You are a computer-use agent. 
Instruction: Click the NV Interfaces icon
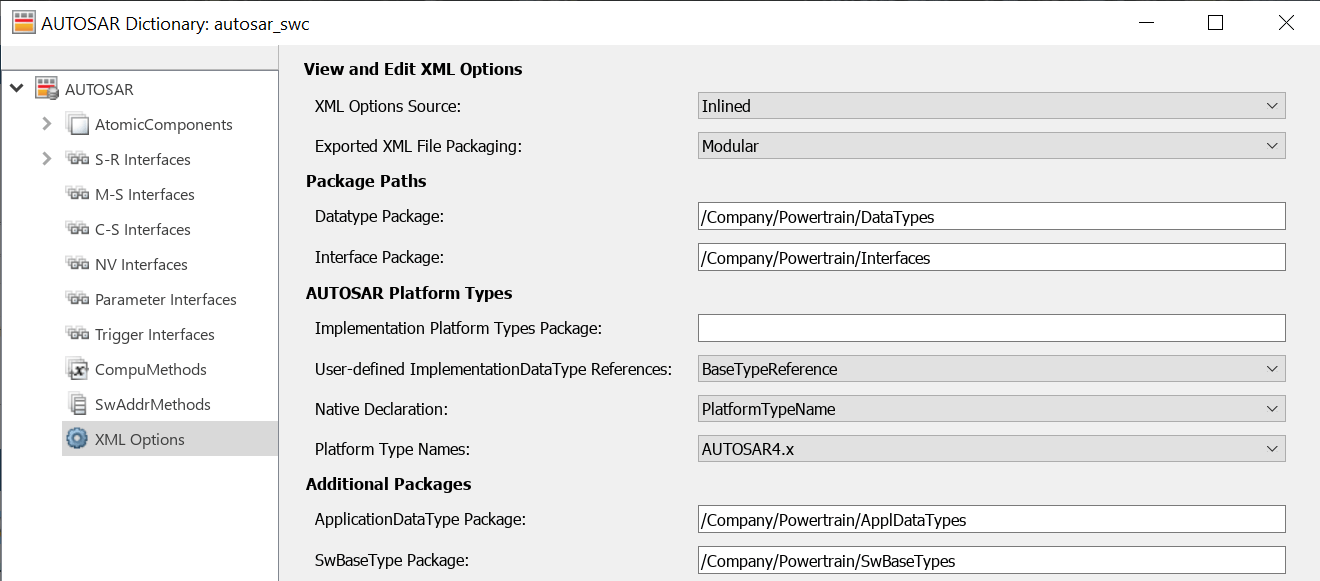pyautogui.click(x=77, y=264)
